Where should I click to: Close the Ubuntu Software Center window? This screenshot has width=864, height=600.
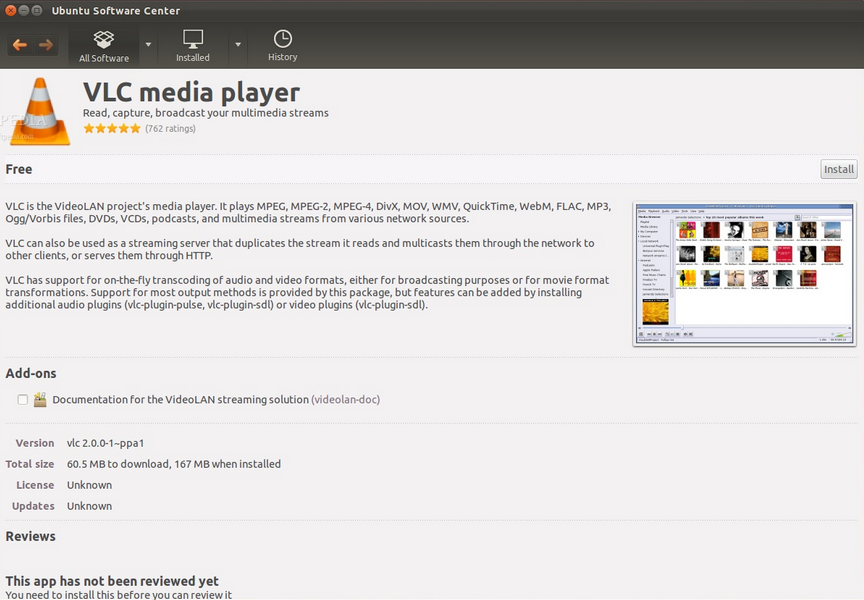pyautogui.click(x=11, y=10)
